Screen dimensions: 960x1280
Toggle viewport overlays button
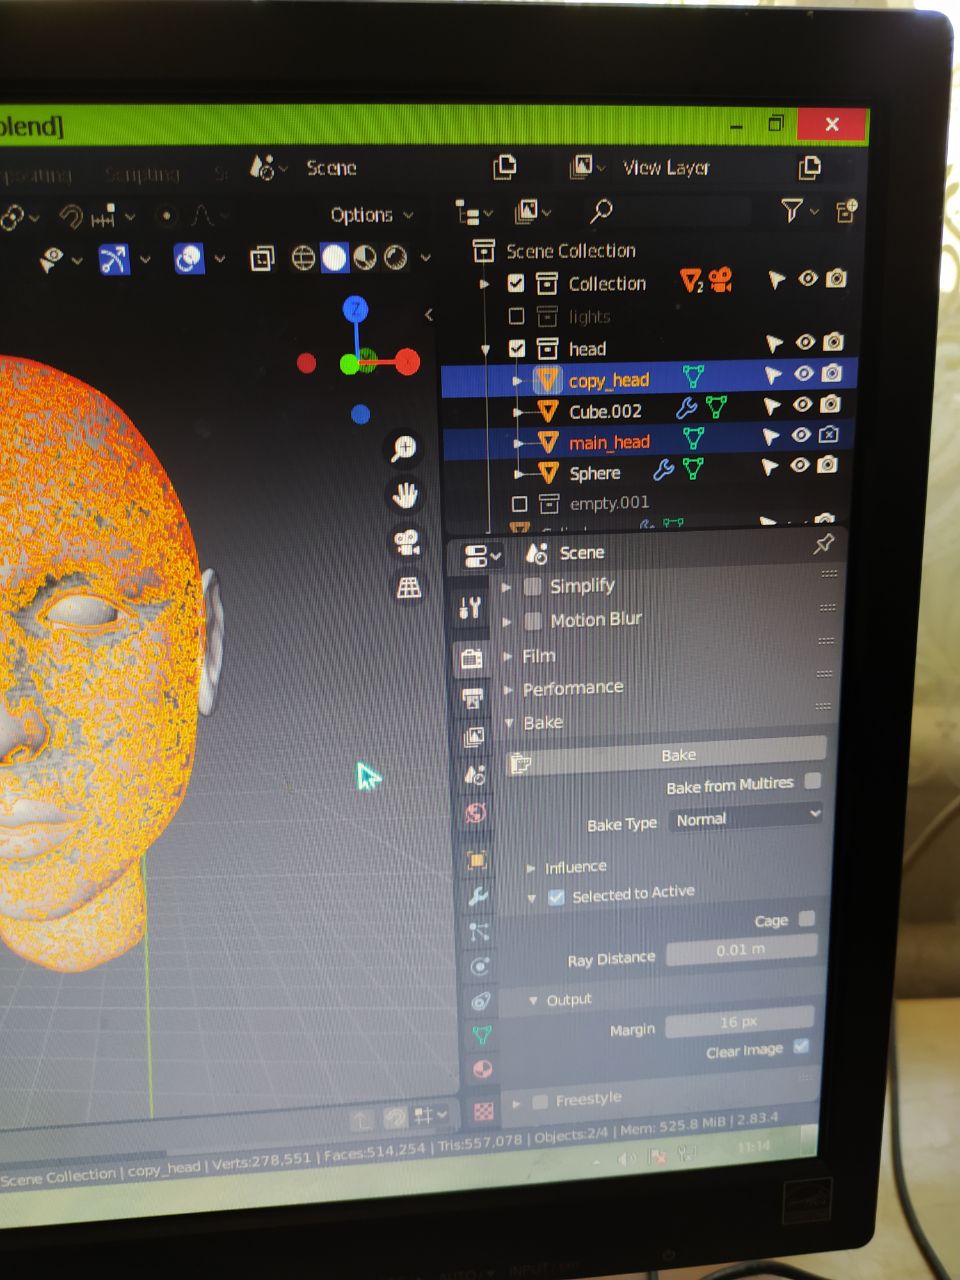pyautogui.click(x=189, y=260)
